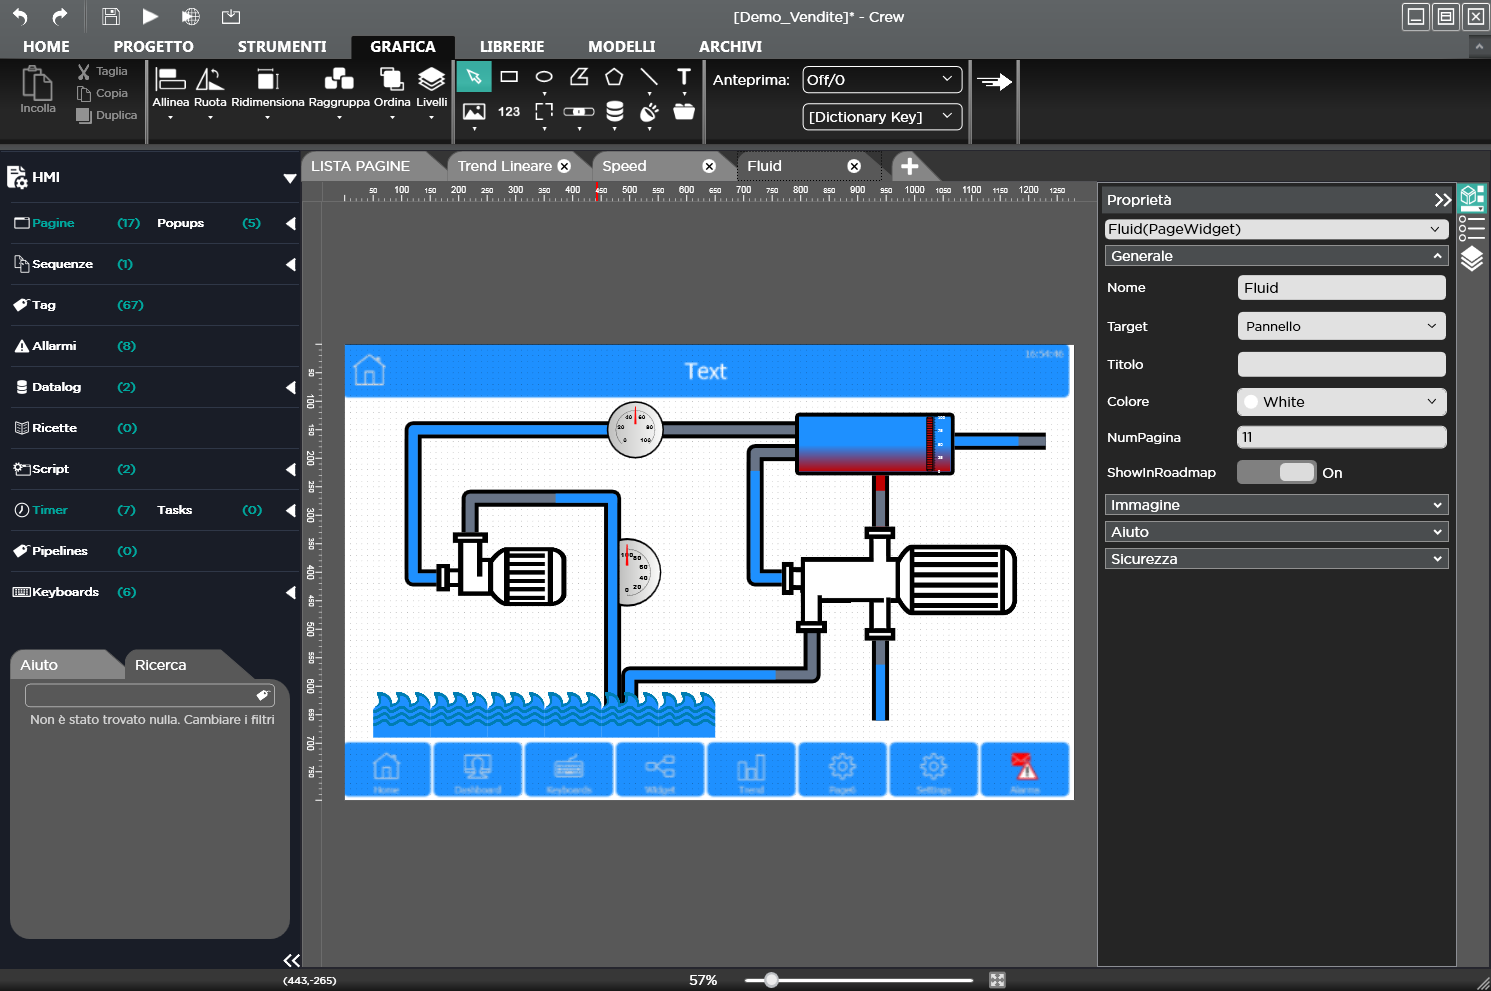Select the line drawing tool
Viewport: 1491px width, 991px height.
coord(649,77)
